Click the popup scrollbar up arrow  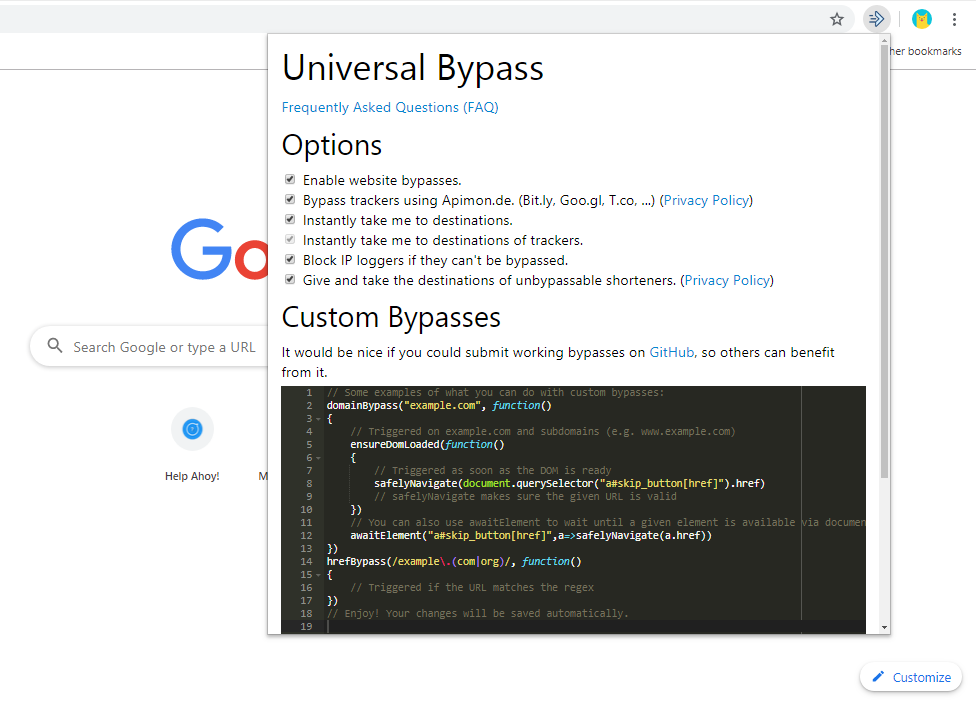click(883, 41)
